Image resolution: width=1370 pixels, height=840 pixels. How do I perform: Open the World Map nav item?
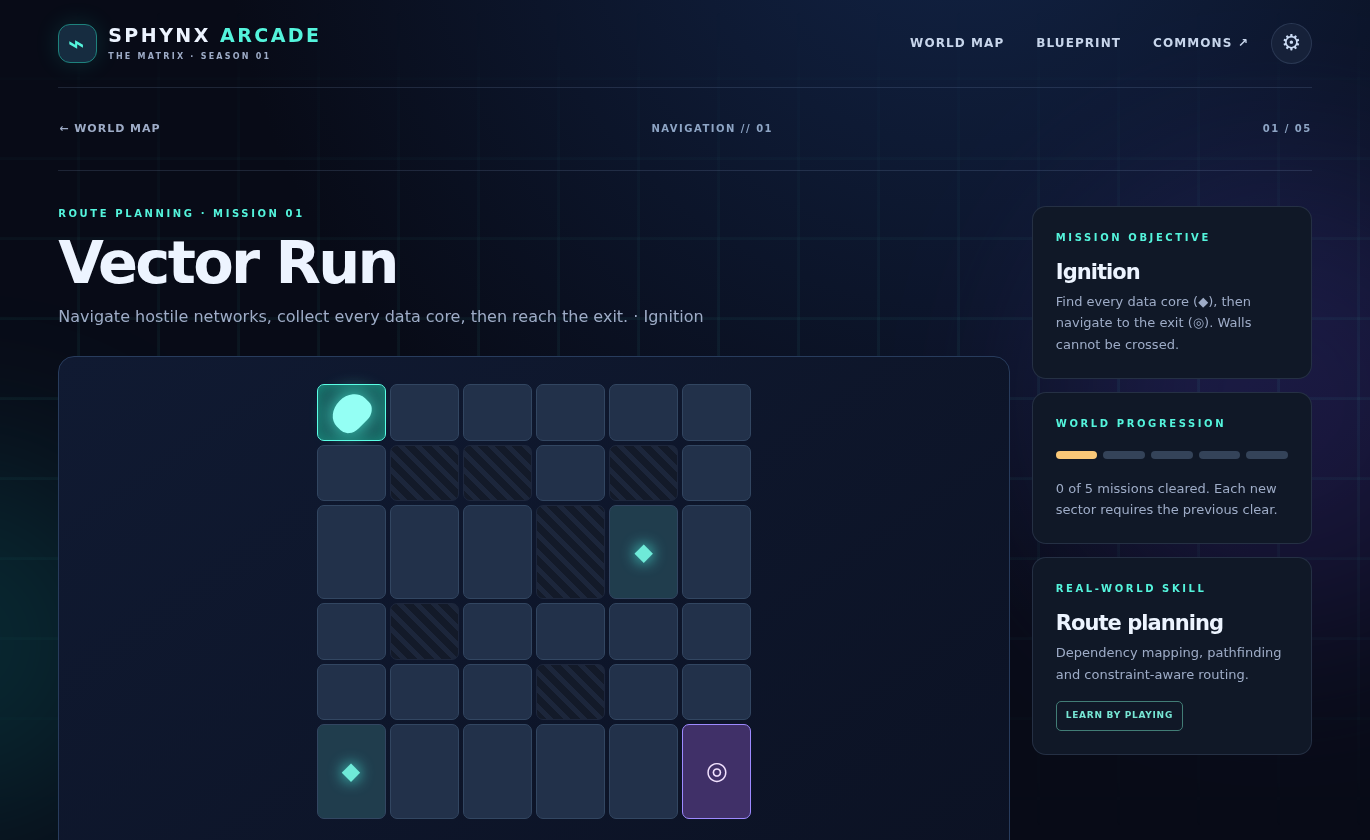(957, 43)
